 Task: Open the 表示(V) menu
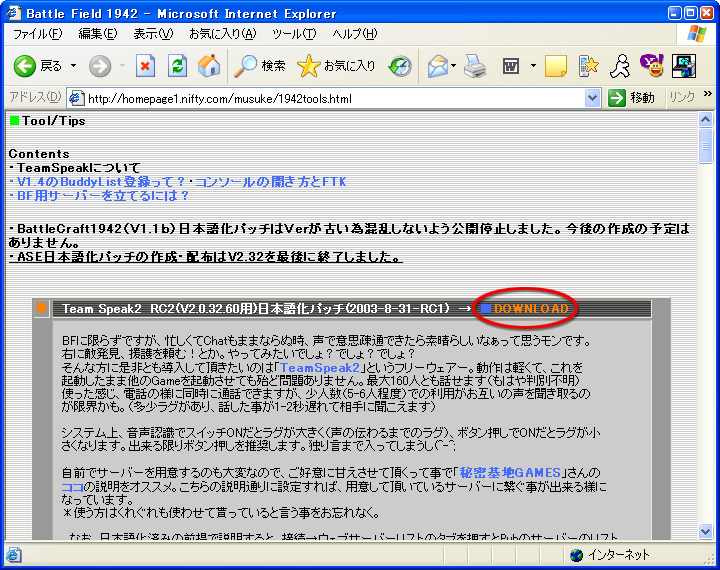coord(153,34)
